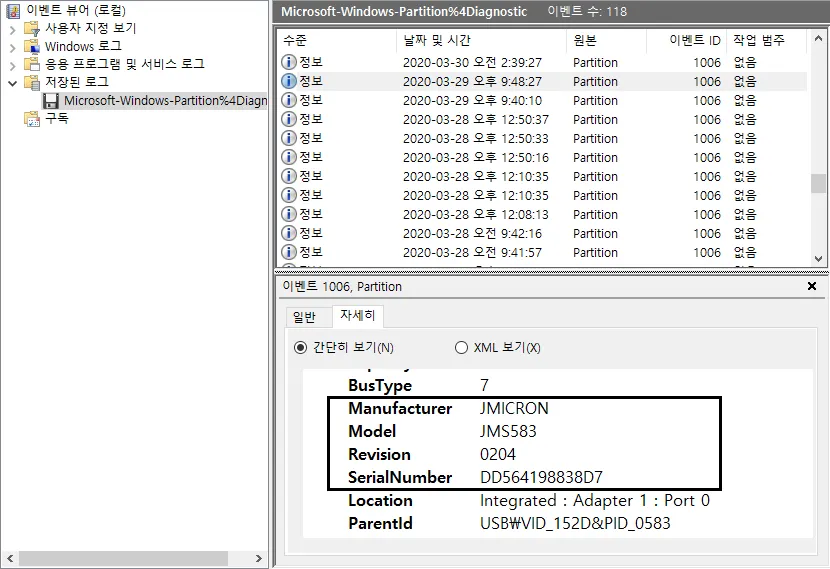Click the JMS583 Model value
Image resolution: width=830 pixels, height=569 pixels.
508,431
